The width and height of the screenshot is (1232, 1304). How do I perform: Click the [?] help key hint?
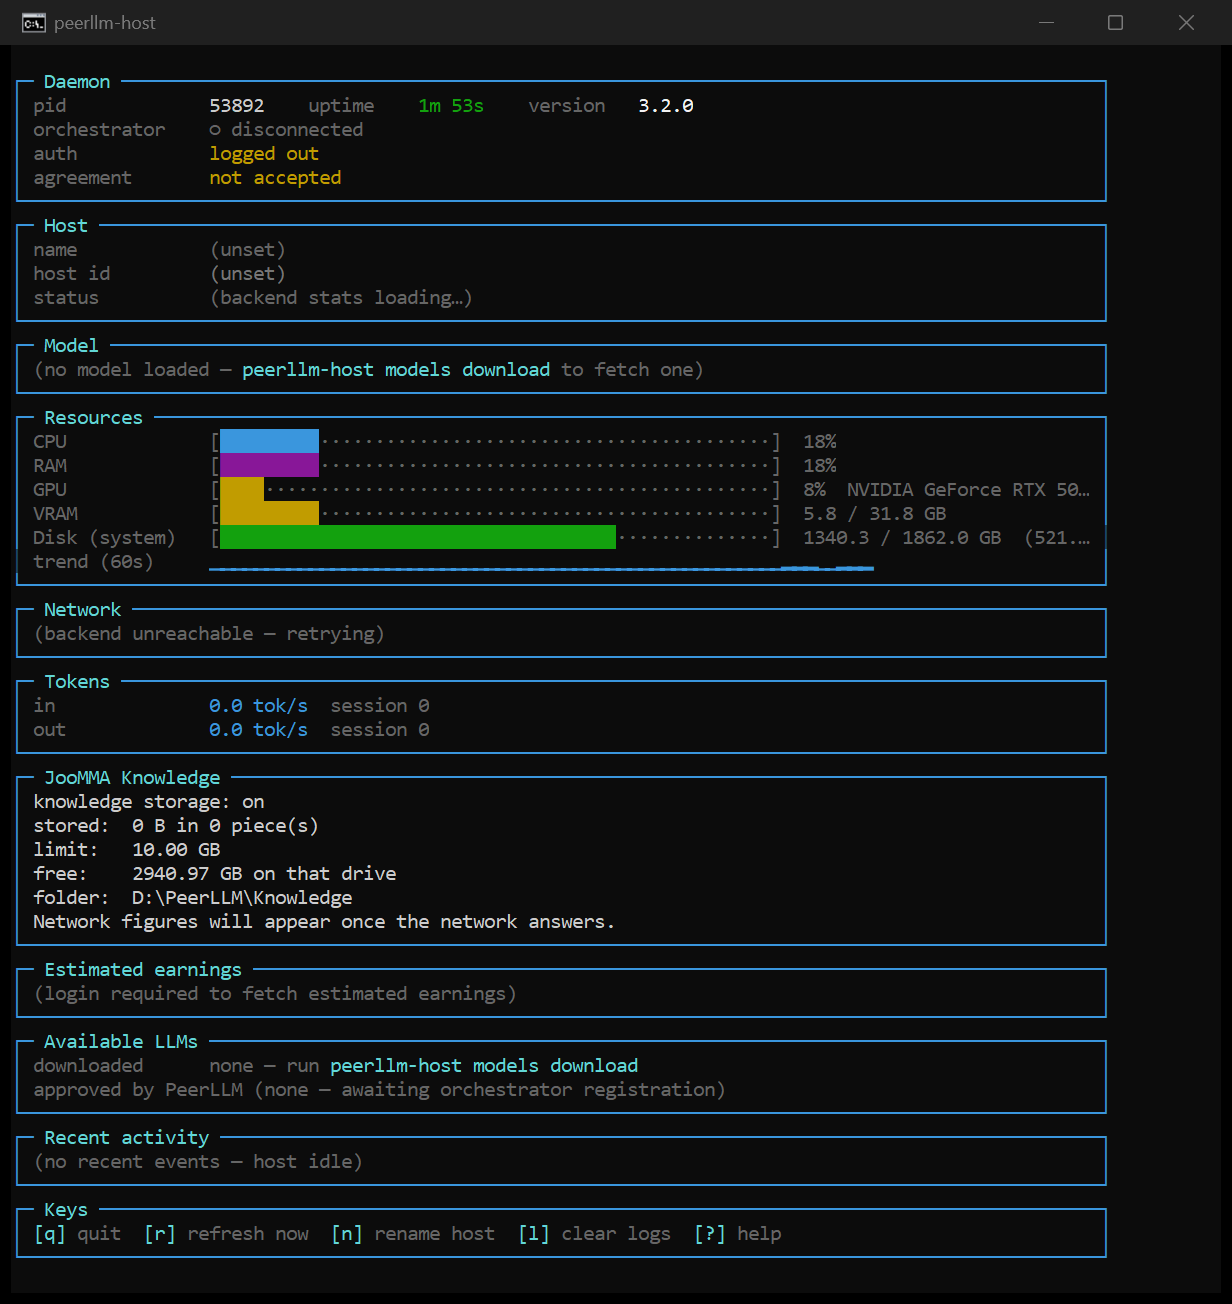(x=738, y=1234)
